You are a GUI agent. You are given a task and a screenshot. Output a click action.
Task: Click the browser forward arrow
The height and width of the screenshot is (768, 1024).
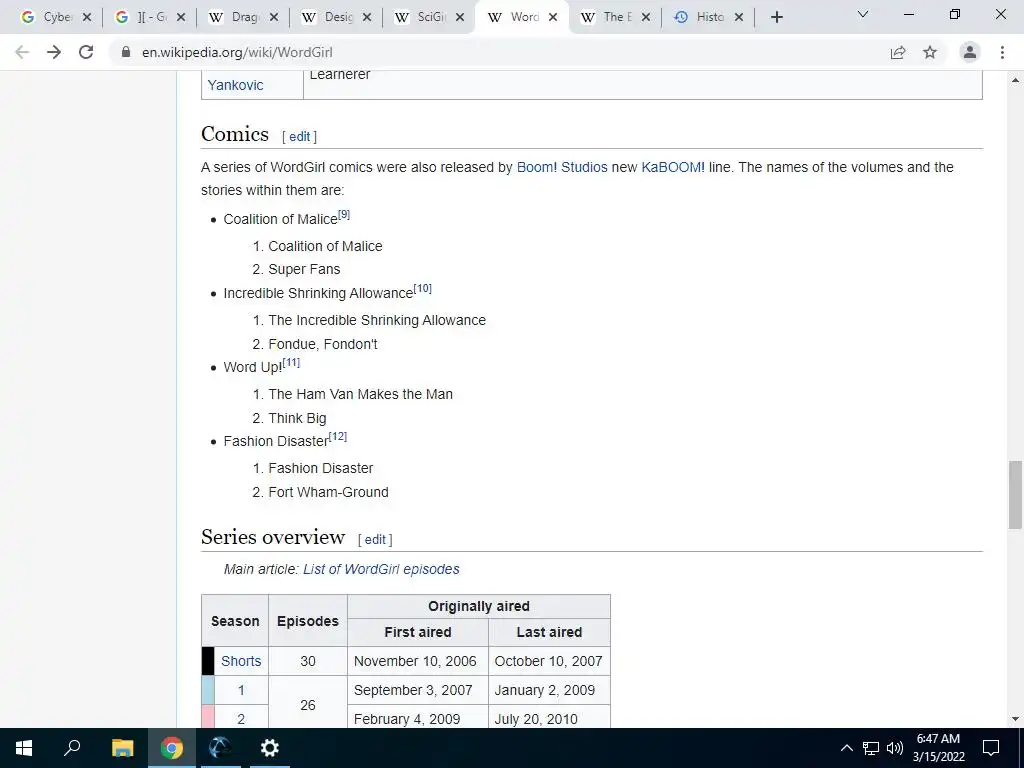(54, 52)
